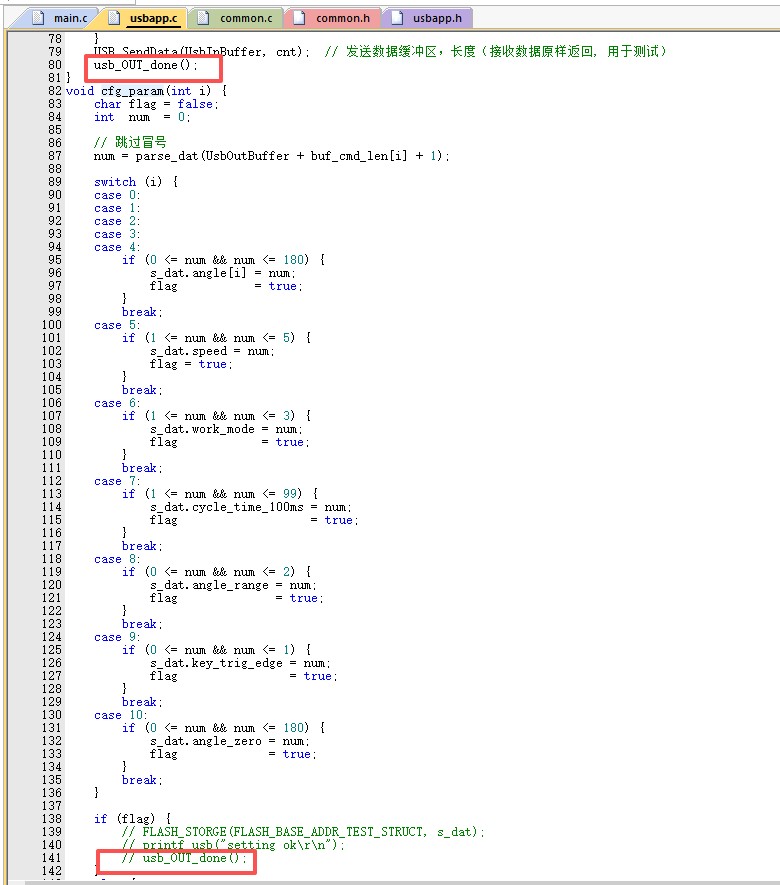Click the green file icon on common.c tab
Viewport: 780px width, 885px height.
click(x=204, y=18)
